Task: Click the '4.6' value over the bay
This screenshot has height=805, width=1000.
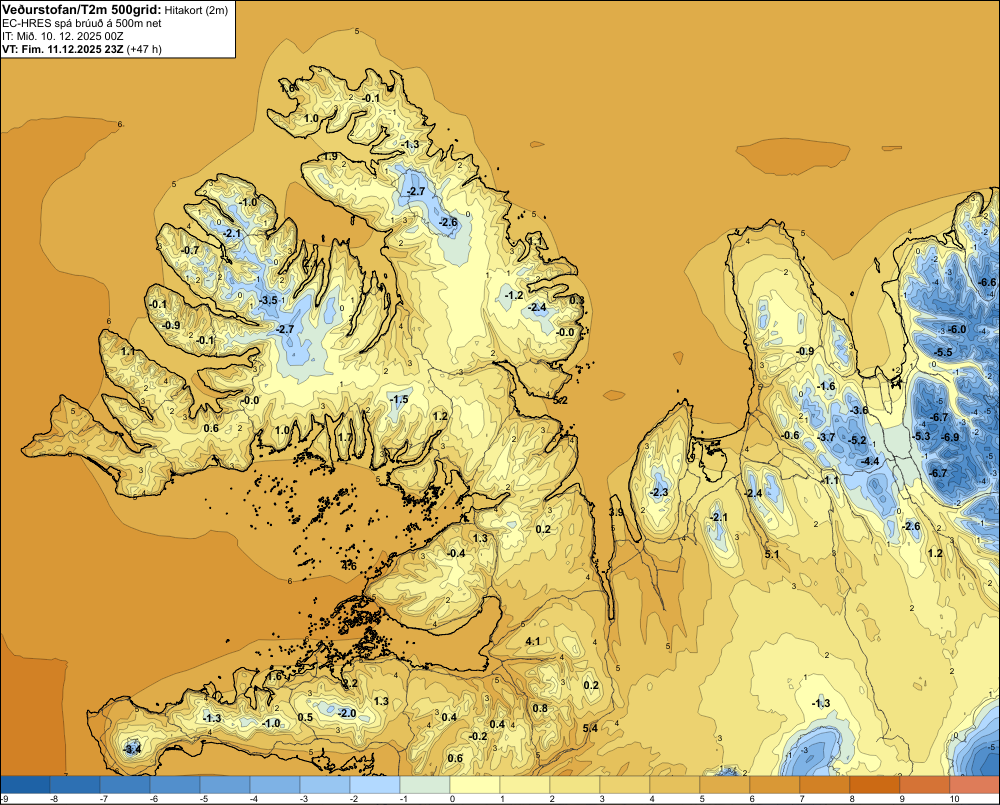Action: tap(349, 566)
